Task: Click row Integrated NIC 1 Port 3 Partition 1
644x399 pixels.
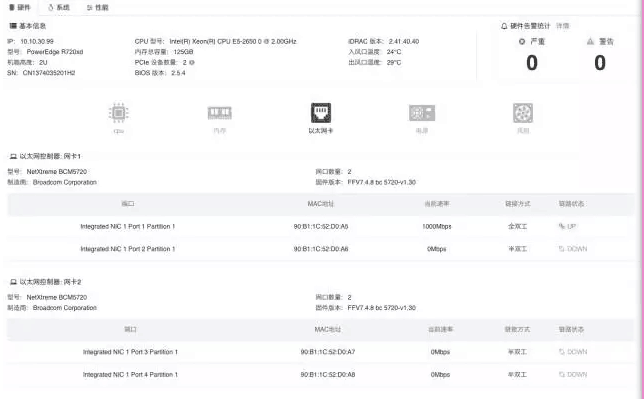Action: click(321, 352)
